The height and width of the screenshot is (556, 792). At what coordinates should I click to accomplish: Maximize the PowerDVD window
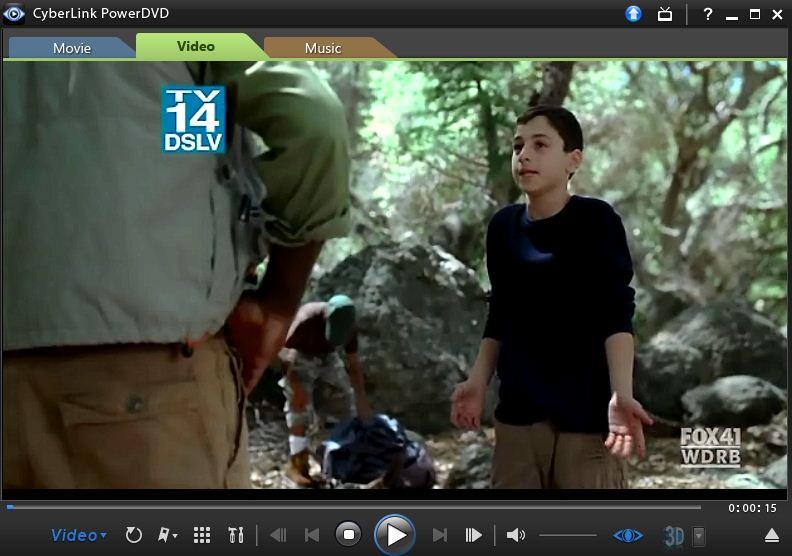tap(755, 14)
